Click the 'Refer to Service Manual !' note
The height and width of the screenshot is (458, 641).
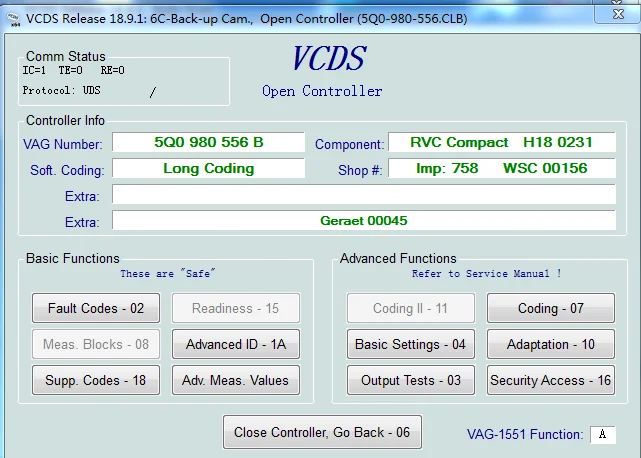(x=486, y=274)
